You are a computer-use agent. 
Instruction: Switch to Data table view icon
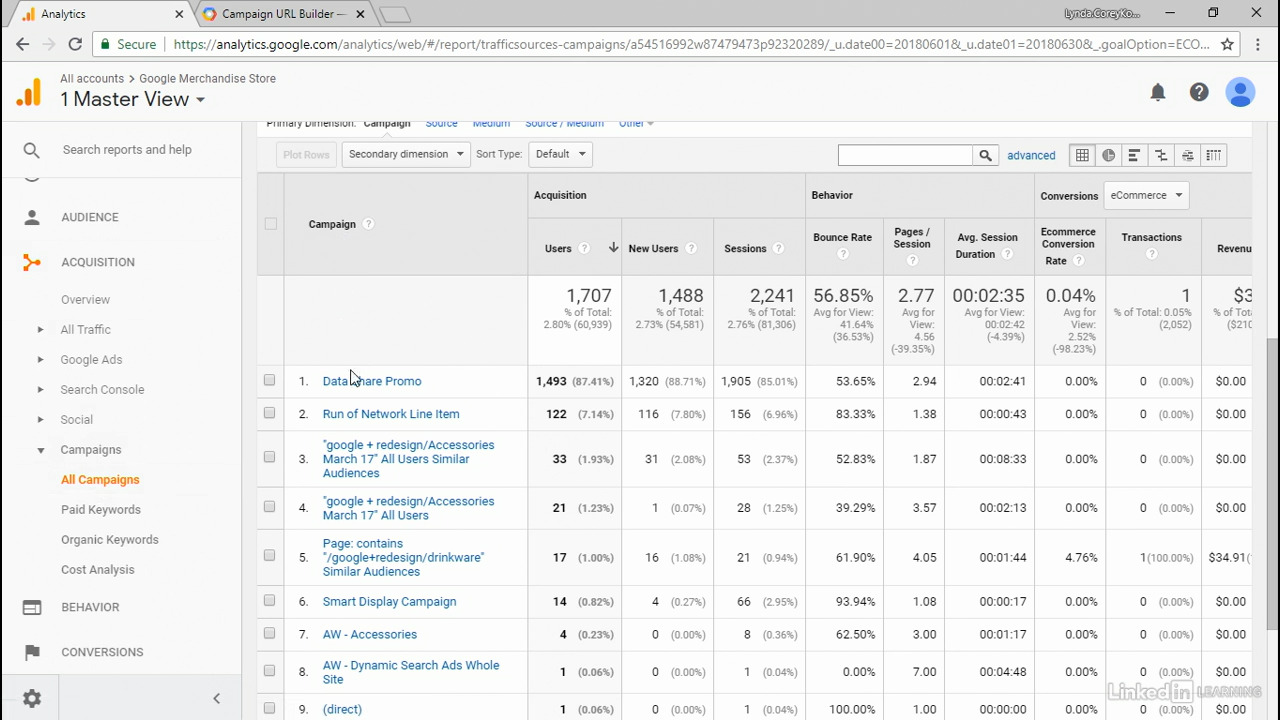1082,155
